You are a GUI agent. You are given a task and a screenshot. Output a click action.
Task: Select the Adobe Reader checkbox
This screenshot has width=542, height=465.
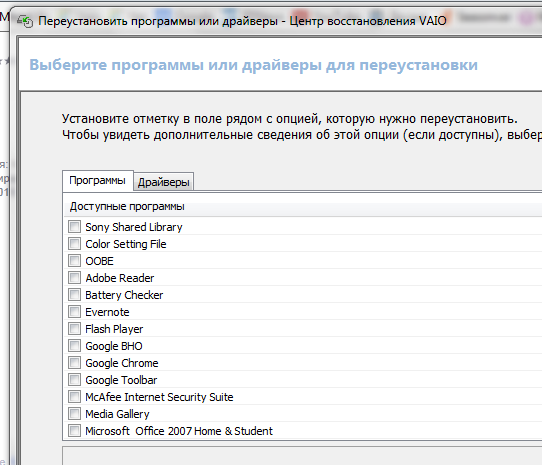pyautogui.click(x=74, y=278)
